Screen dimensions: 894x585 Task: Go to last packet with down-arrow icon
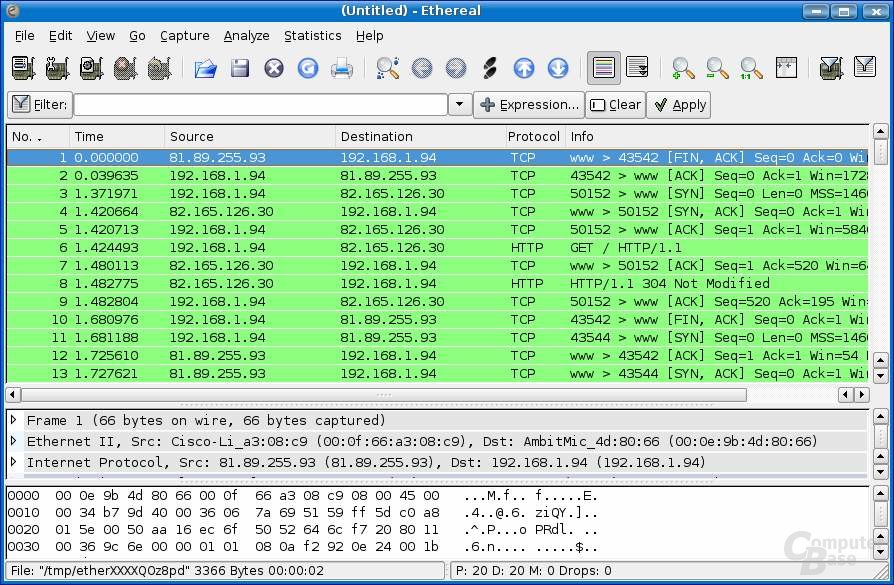click(558, 68)
